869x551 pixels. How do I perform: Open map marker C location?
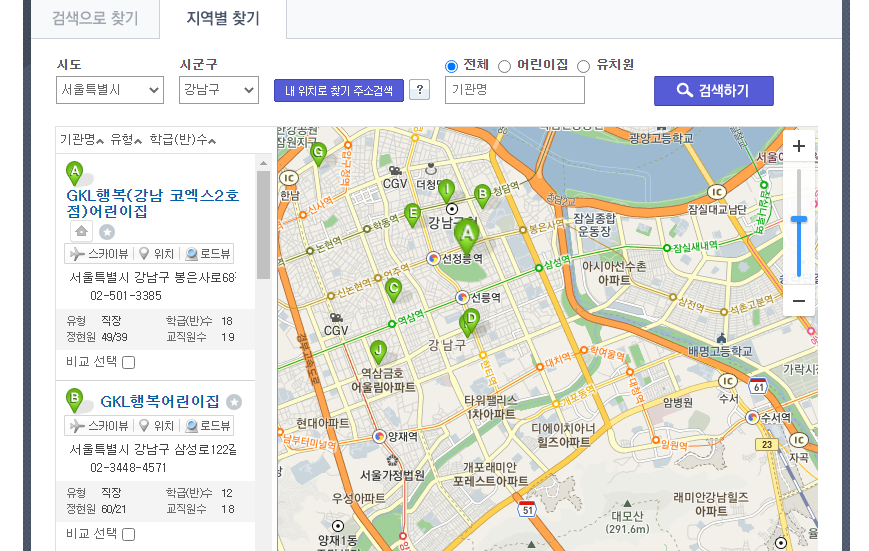pos(394,288)
